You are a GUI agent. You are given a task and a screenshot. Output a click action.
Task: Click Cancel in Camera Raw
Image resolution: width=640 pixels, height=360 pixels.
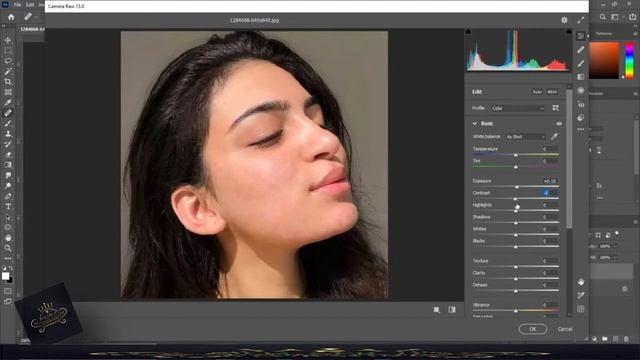coord(565,329)
